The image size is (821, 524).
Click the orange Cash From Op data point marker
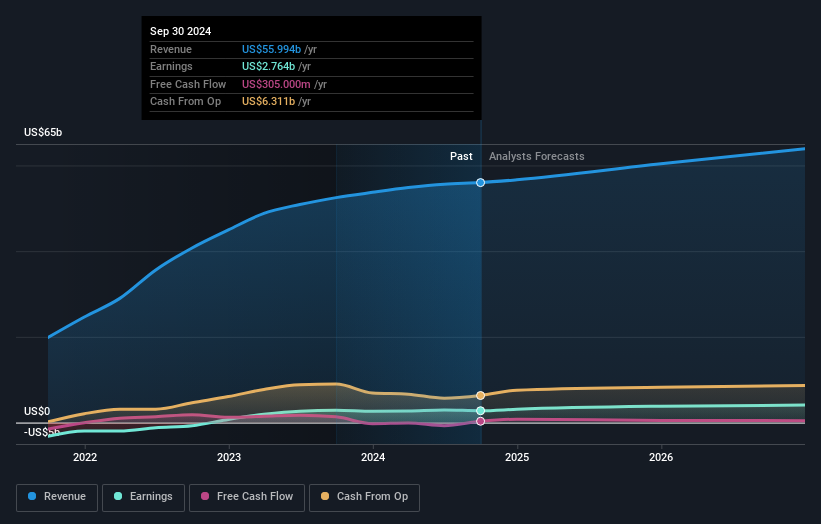tap(480, 395)
